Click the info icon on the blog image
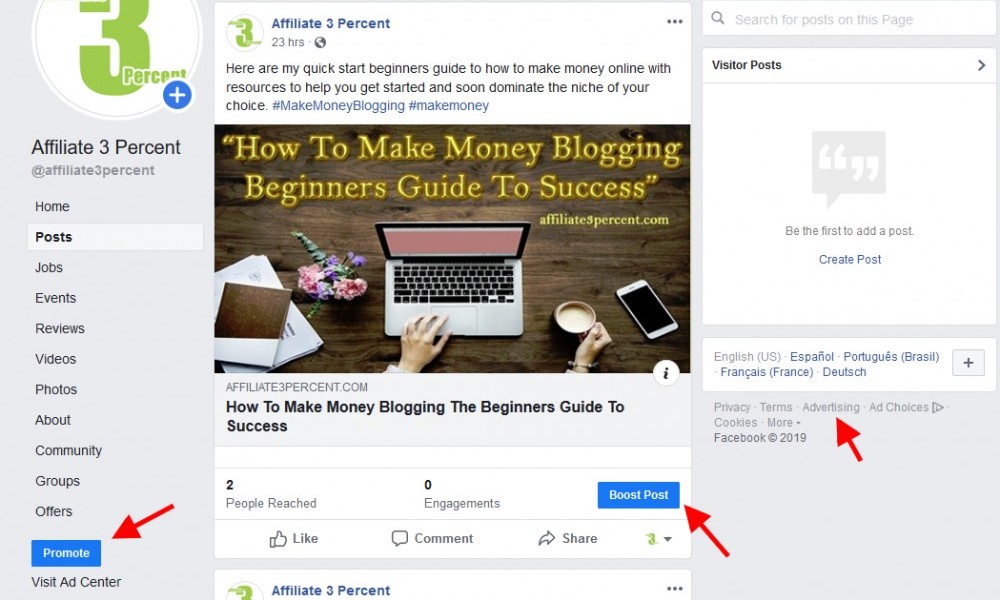This screenshot has width=1000, height=600. point(666,373)
